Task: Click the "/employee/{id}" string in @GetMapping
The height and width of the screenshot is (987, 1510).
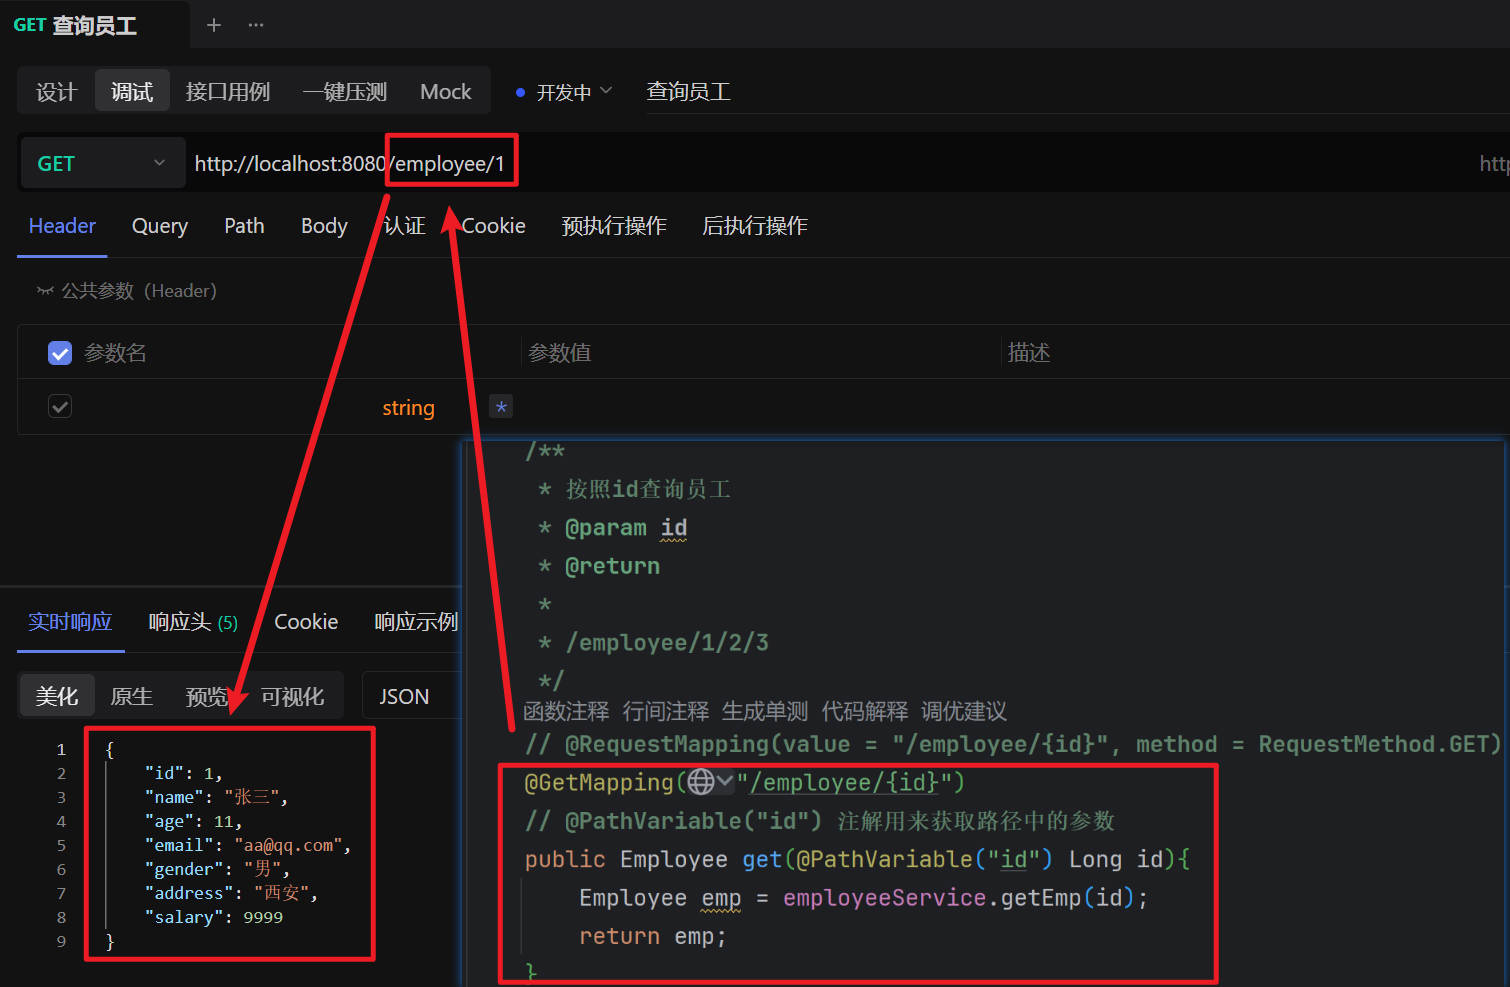Action: coord(844,782)
